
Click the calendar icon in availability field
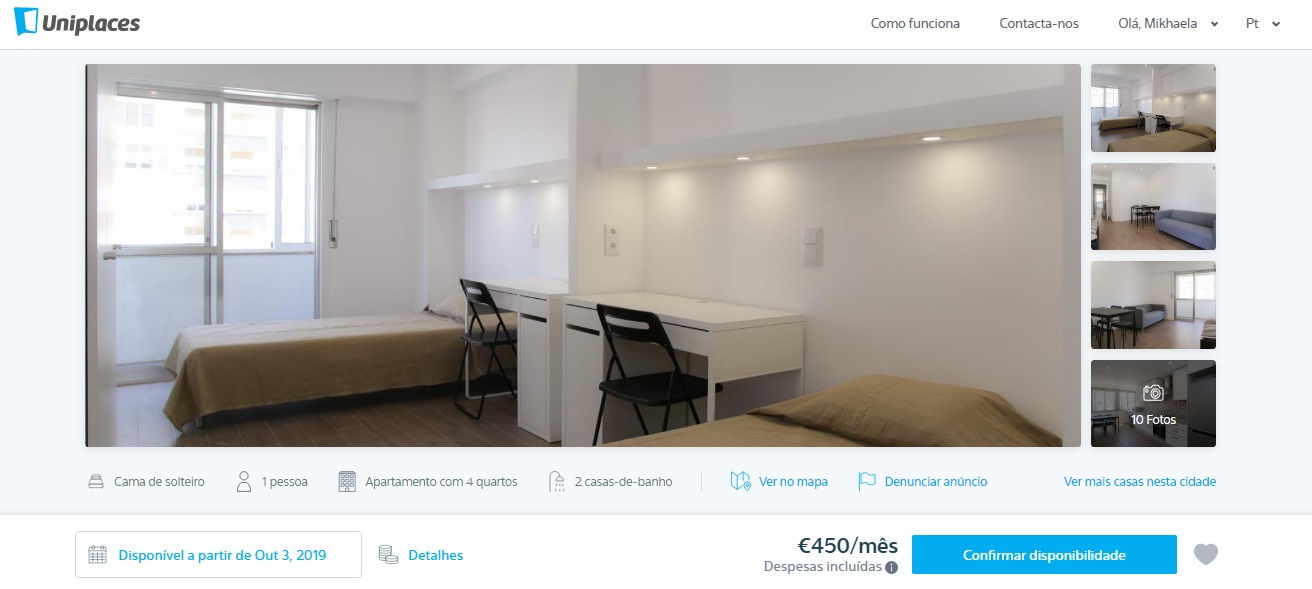(97, 555)
